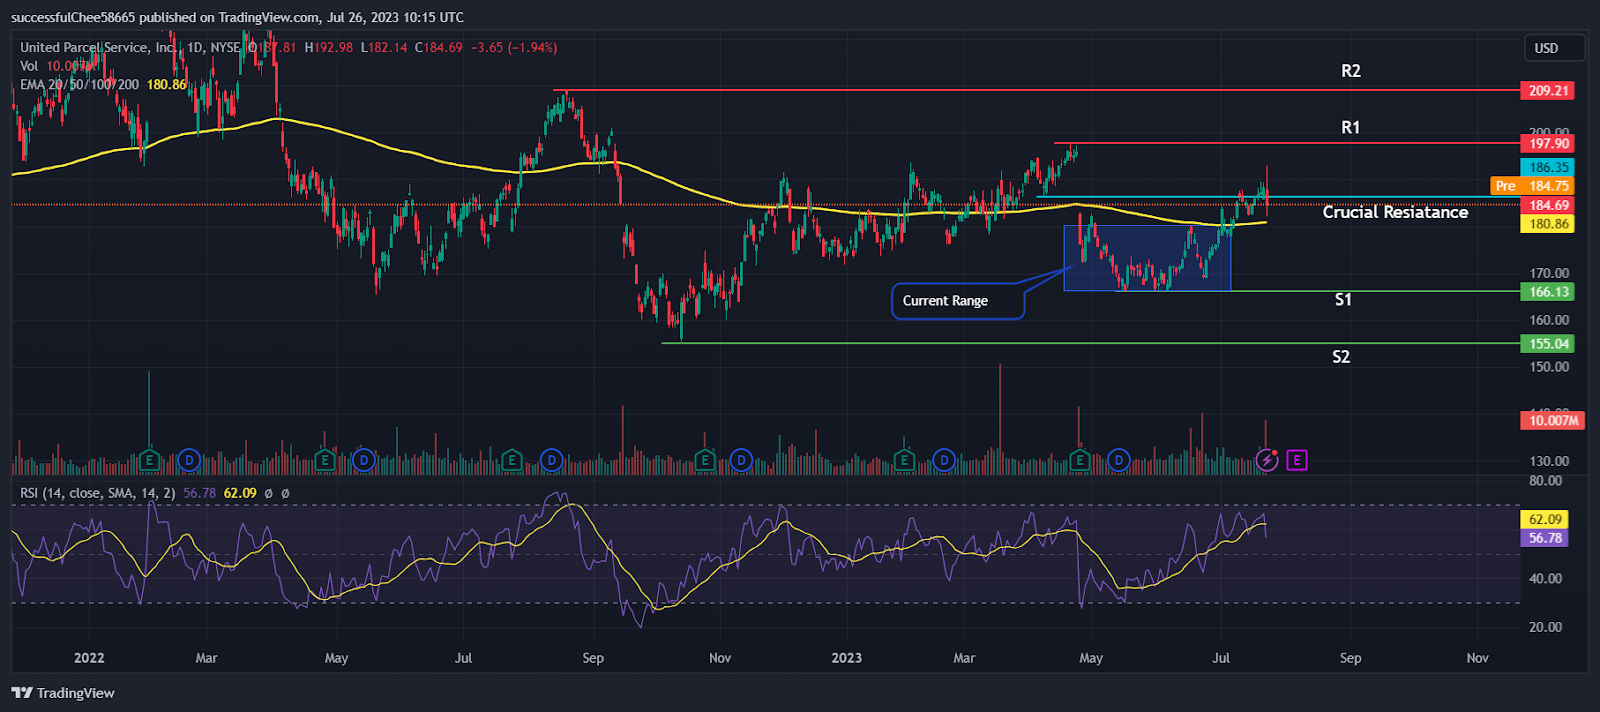Viewport: 1600px width, 712px height.
Task: Select the RSI (14, close, SMA, 14, 2) legend
Action: pyautogui.click(x=98, y=493)
